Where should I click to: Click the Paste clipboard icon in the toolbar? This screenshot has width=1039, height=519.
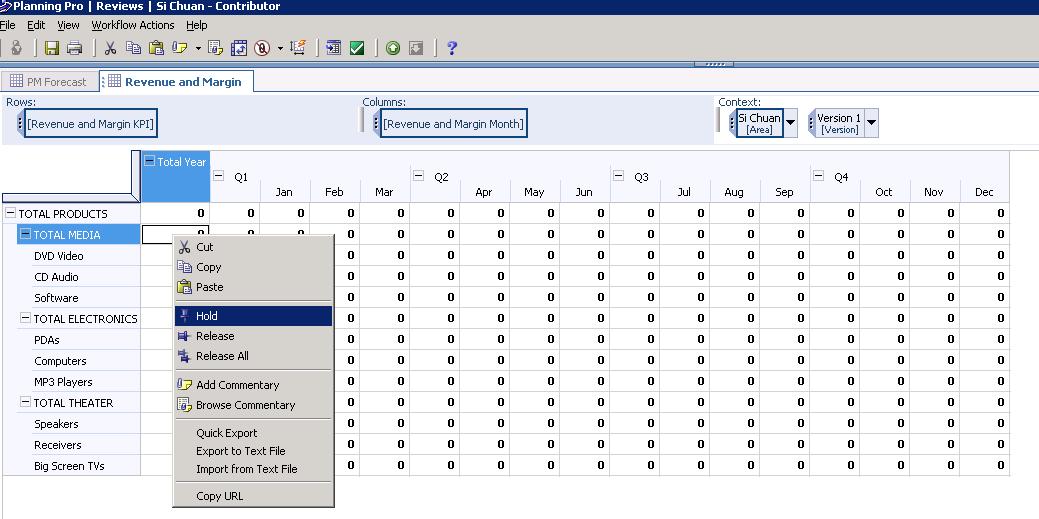pos(156,48)
